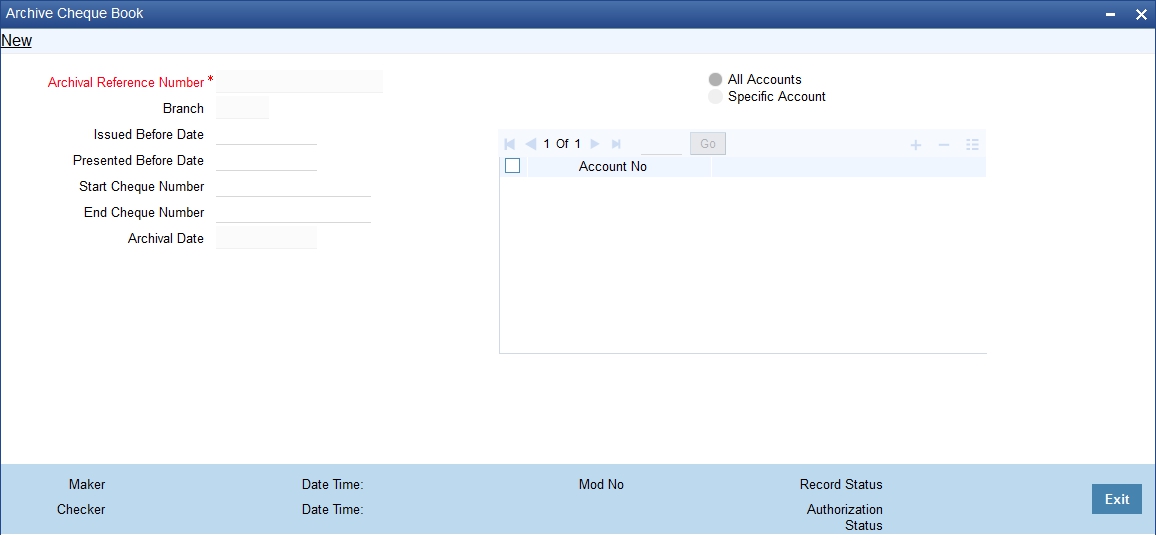Click the Archival Reference Number field
Image resolution: width=1156 pixels, height=541 pixels.
click(300, 81)
